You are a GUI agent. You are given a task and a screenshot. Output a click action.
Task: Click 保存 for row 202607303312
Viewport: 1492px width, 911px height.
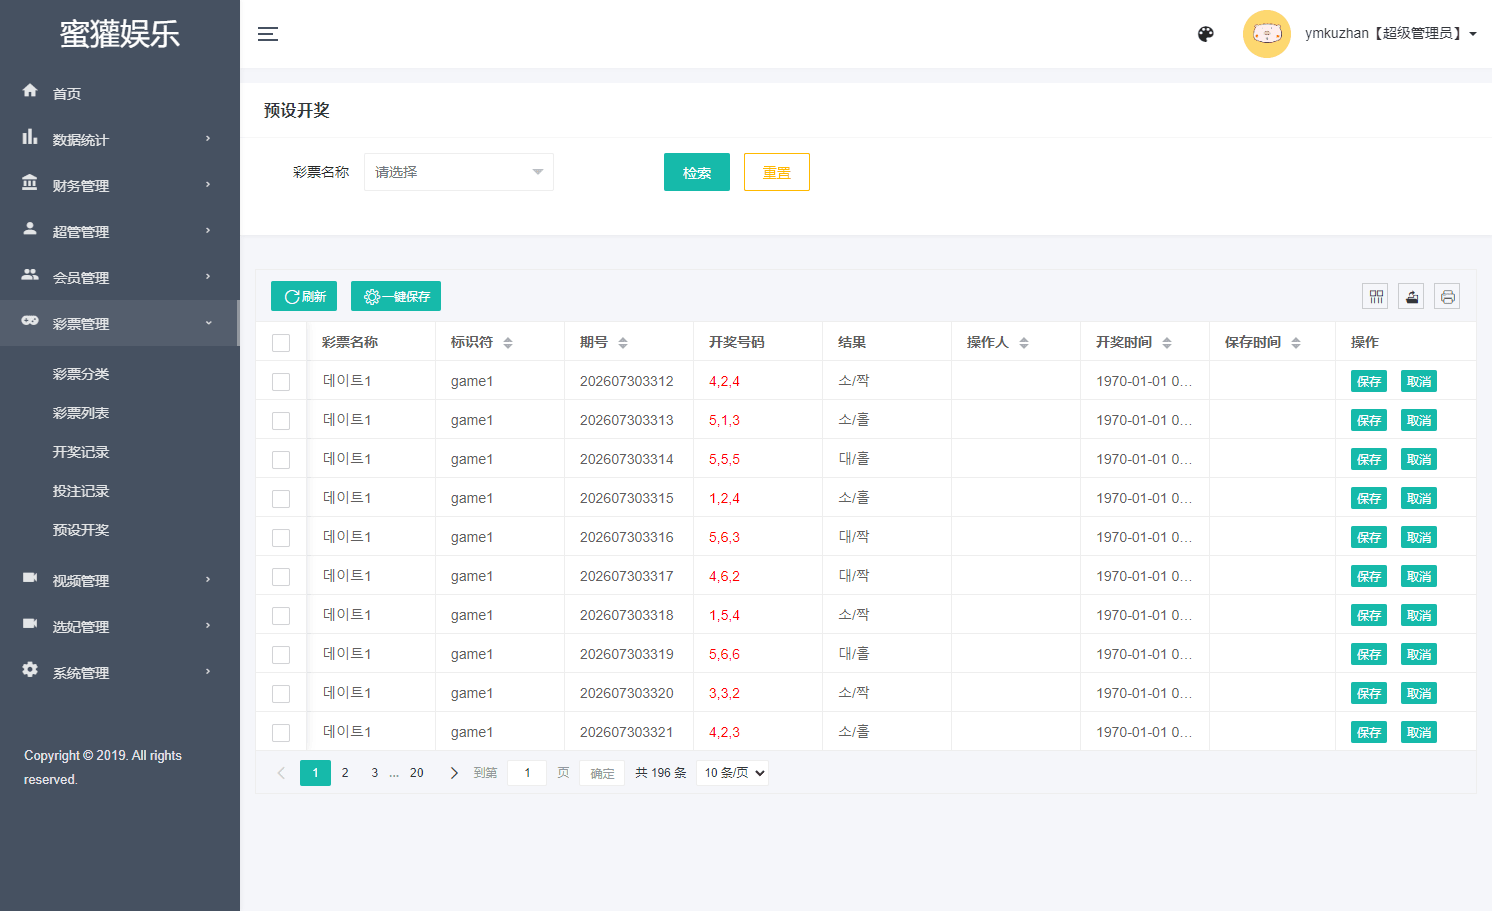(x=1369, y=381)
